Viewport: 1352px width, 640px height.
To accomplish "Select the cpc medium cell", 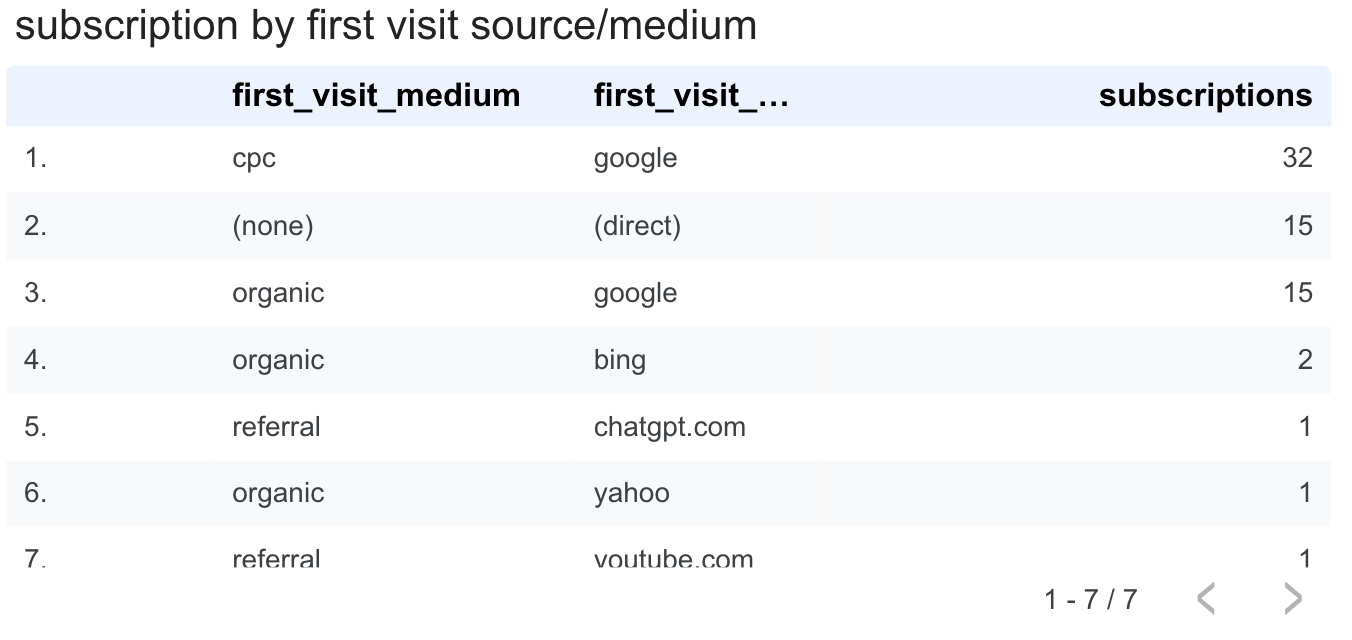I will point(254,158).
